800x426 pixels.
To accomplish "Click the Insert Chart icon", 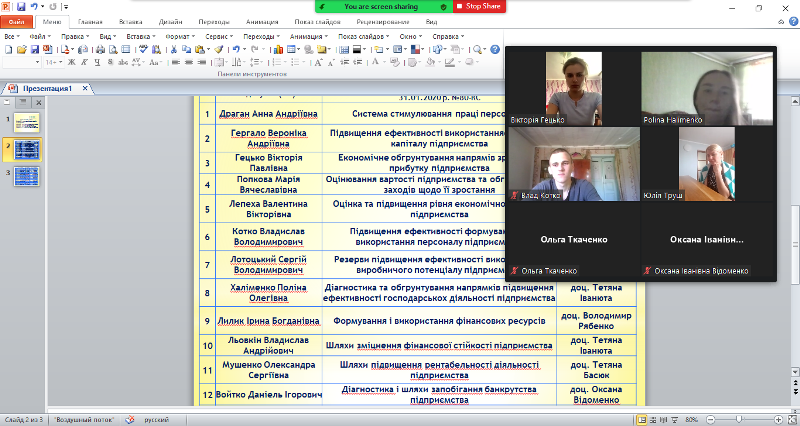I will (x=279, y=49).
